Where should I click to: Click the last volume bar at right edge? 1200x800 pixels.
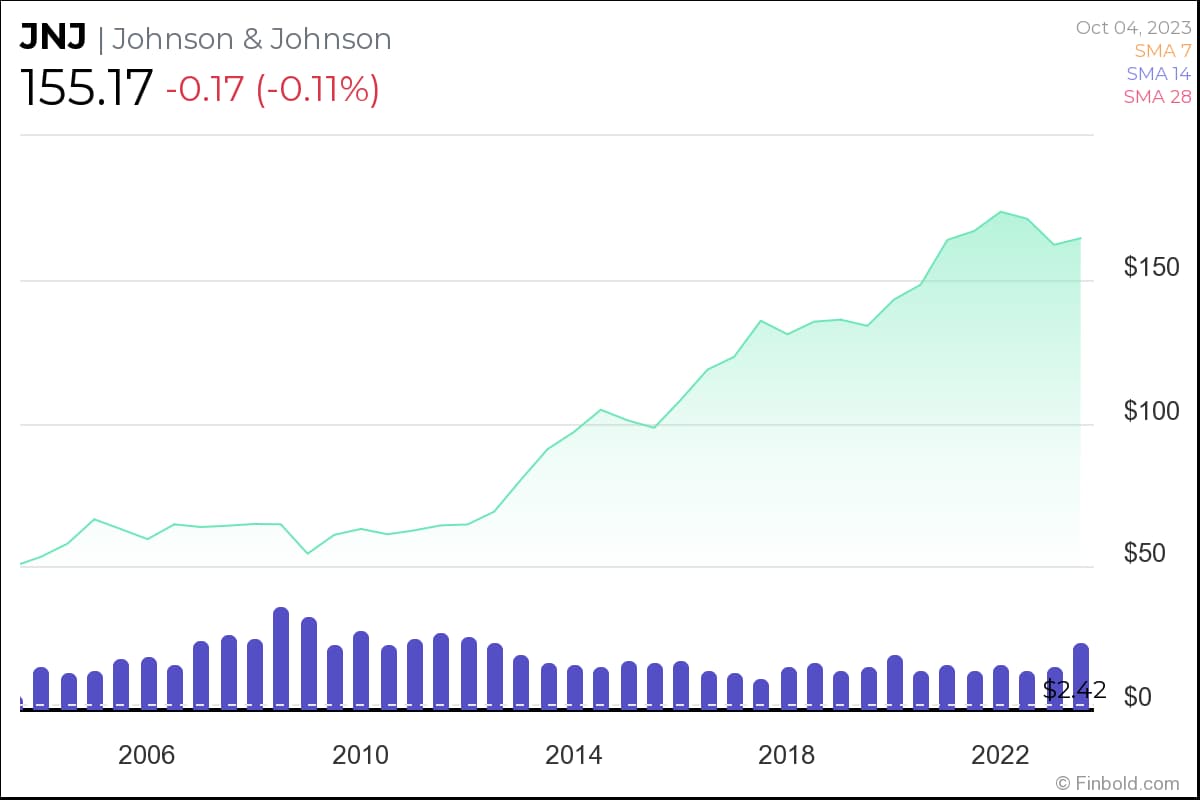pos(1081,676)
